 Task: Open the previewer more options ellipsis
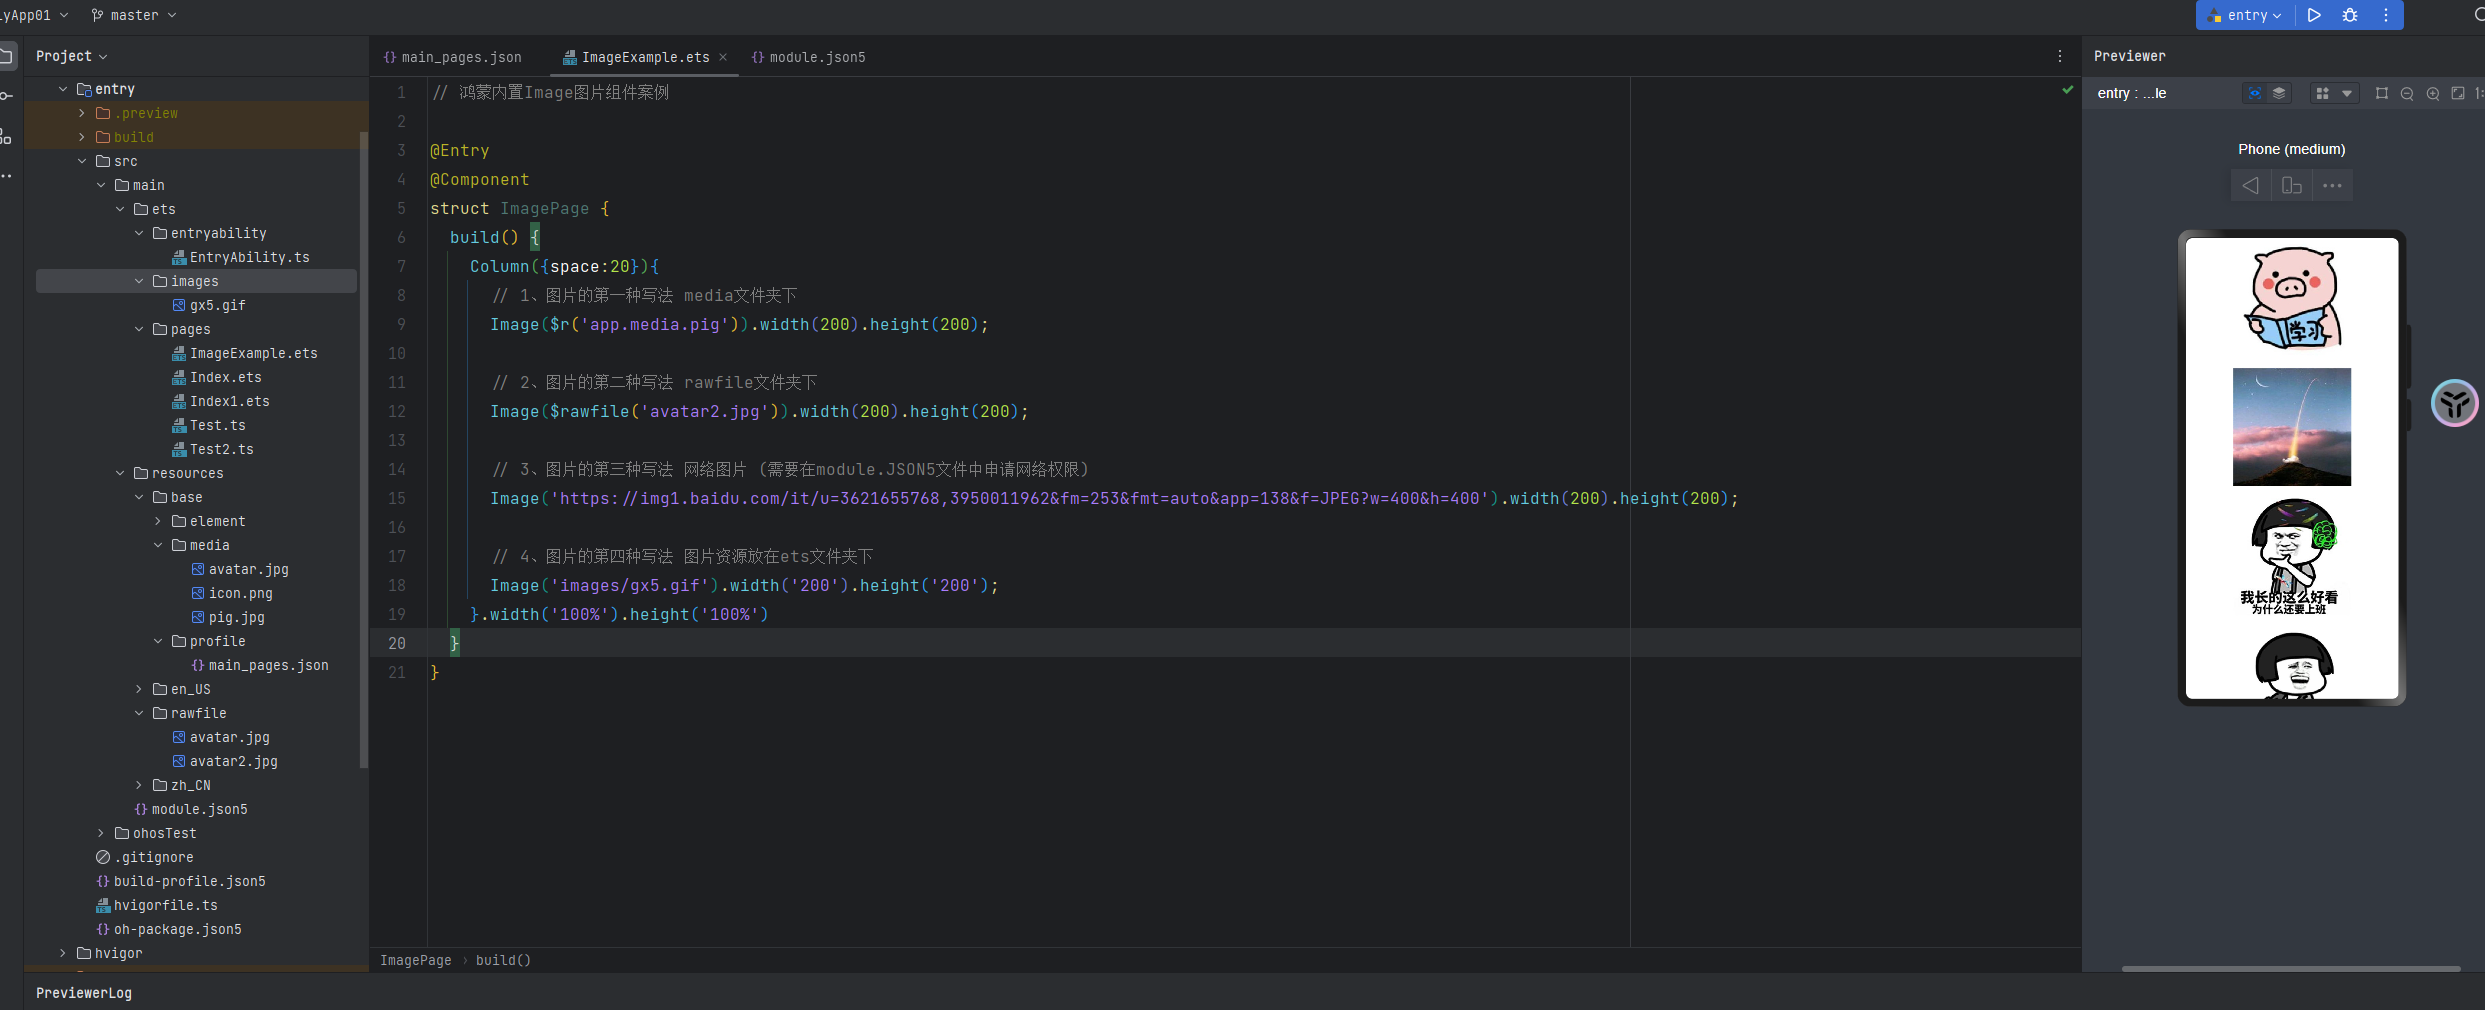tap(2332, 185)
